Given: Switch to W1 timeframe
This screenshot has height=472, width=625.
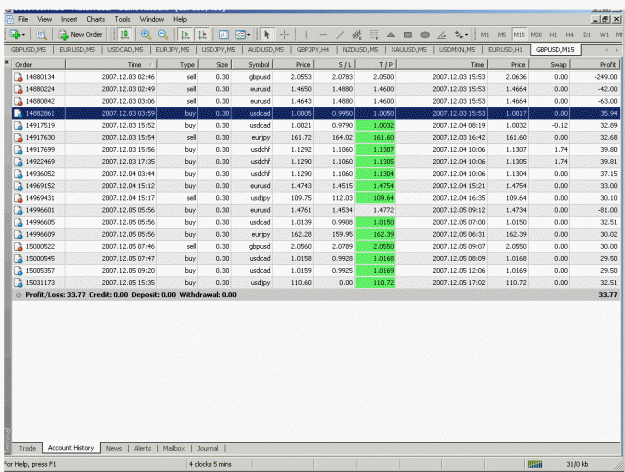Looking at the screenshot, I should coord(604,35).
